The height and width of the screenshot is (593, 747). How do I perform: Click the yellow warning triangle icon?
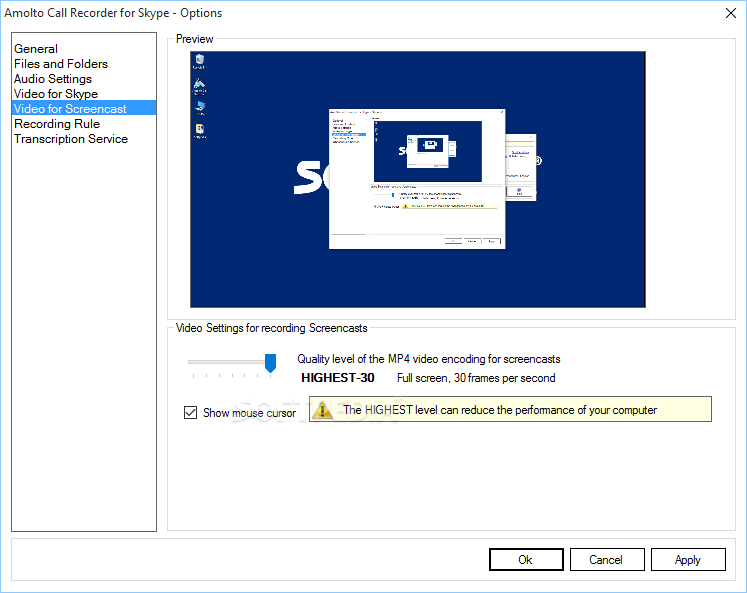point(323,410)
